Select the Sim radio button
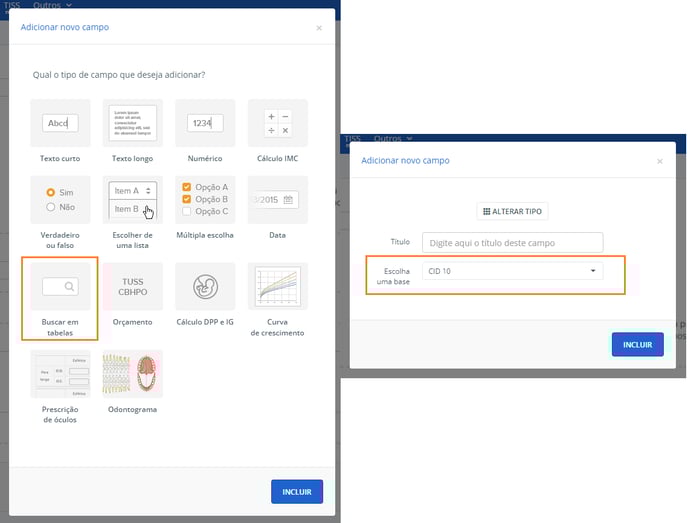688x523 pixels. coord(50,192)
